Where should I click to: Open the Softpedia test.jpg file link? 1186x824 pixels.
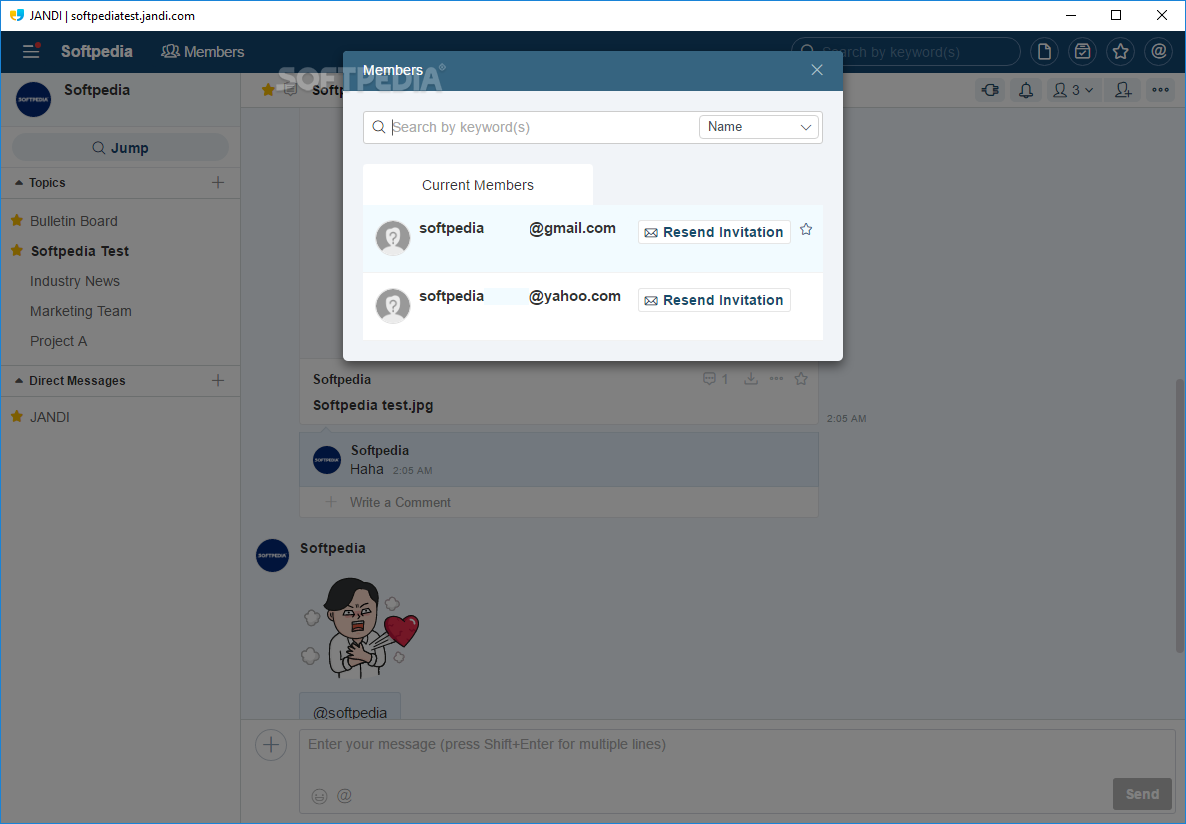tap(373, 406)
